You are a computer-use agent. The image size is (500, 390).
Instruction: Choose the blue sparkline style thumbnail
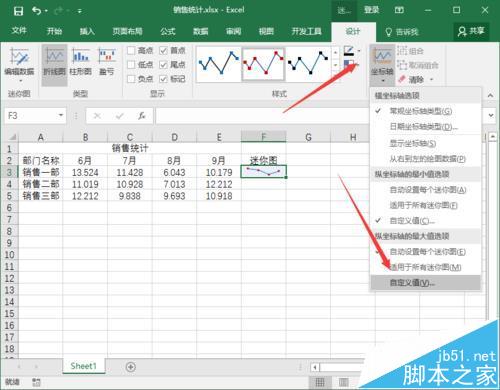(x=219, y=64)
